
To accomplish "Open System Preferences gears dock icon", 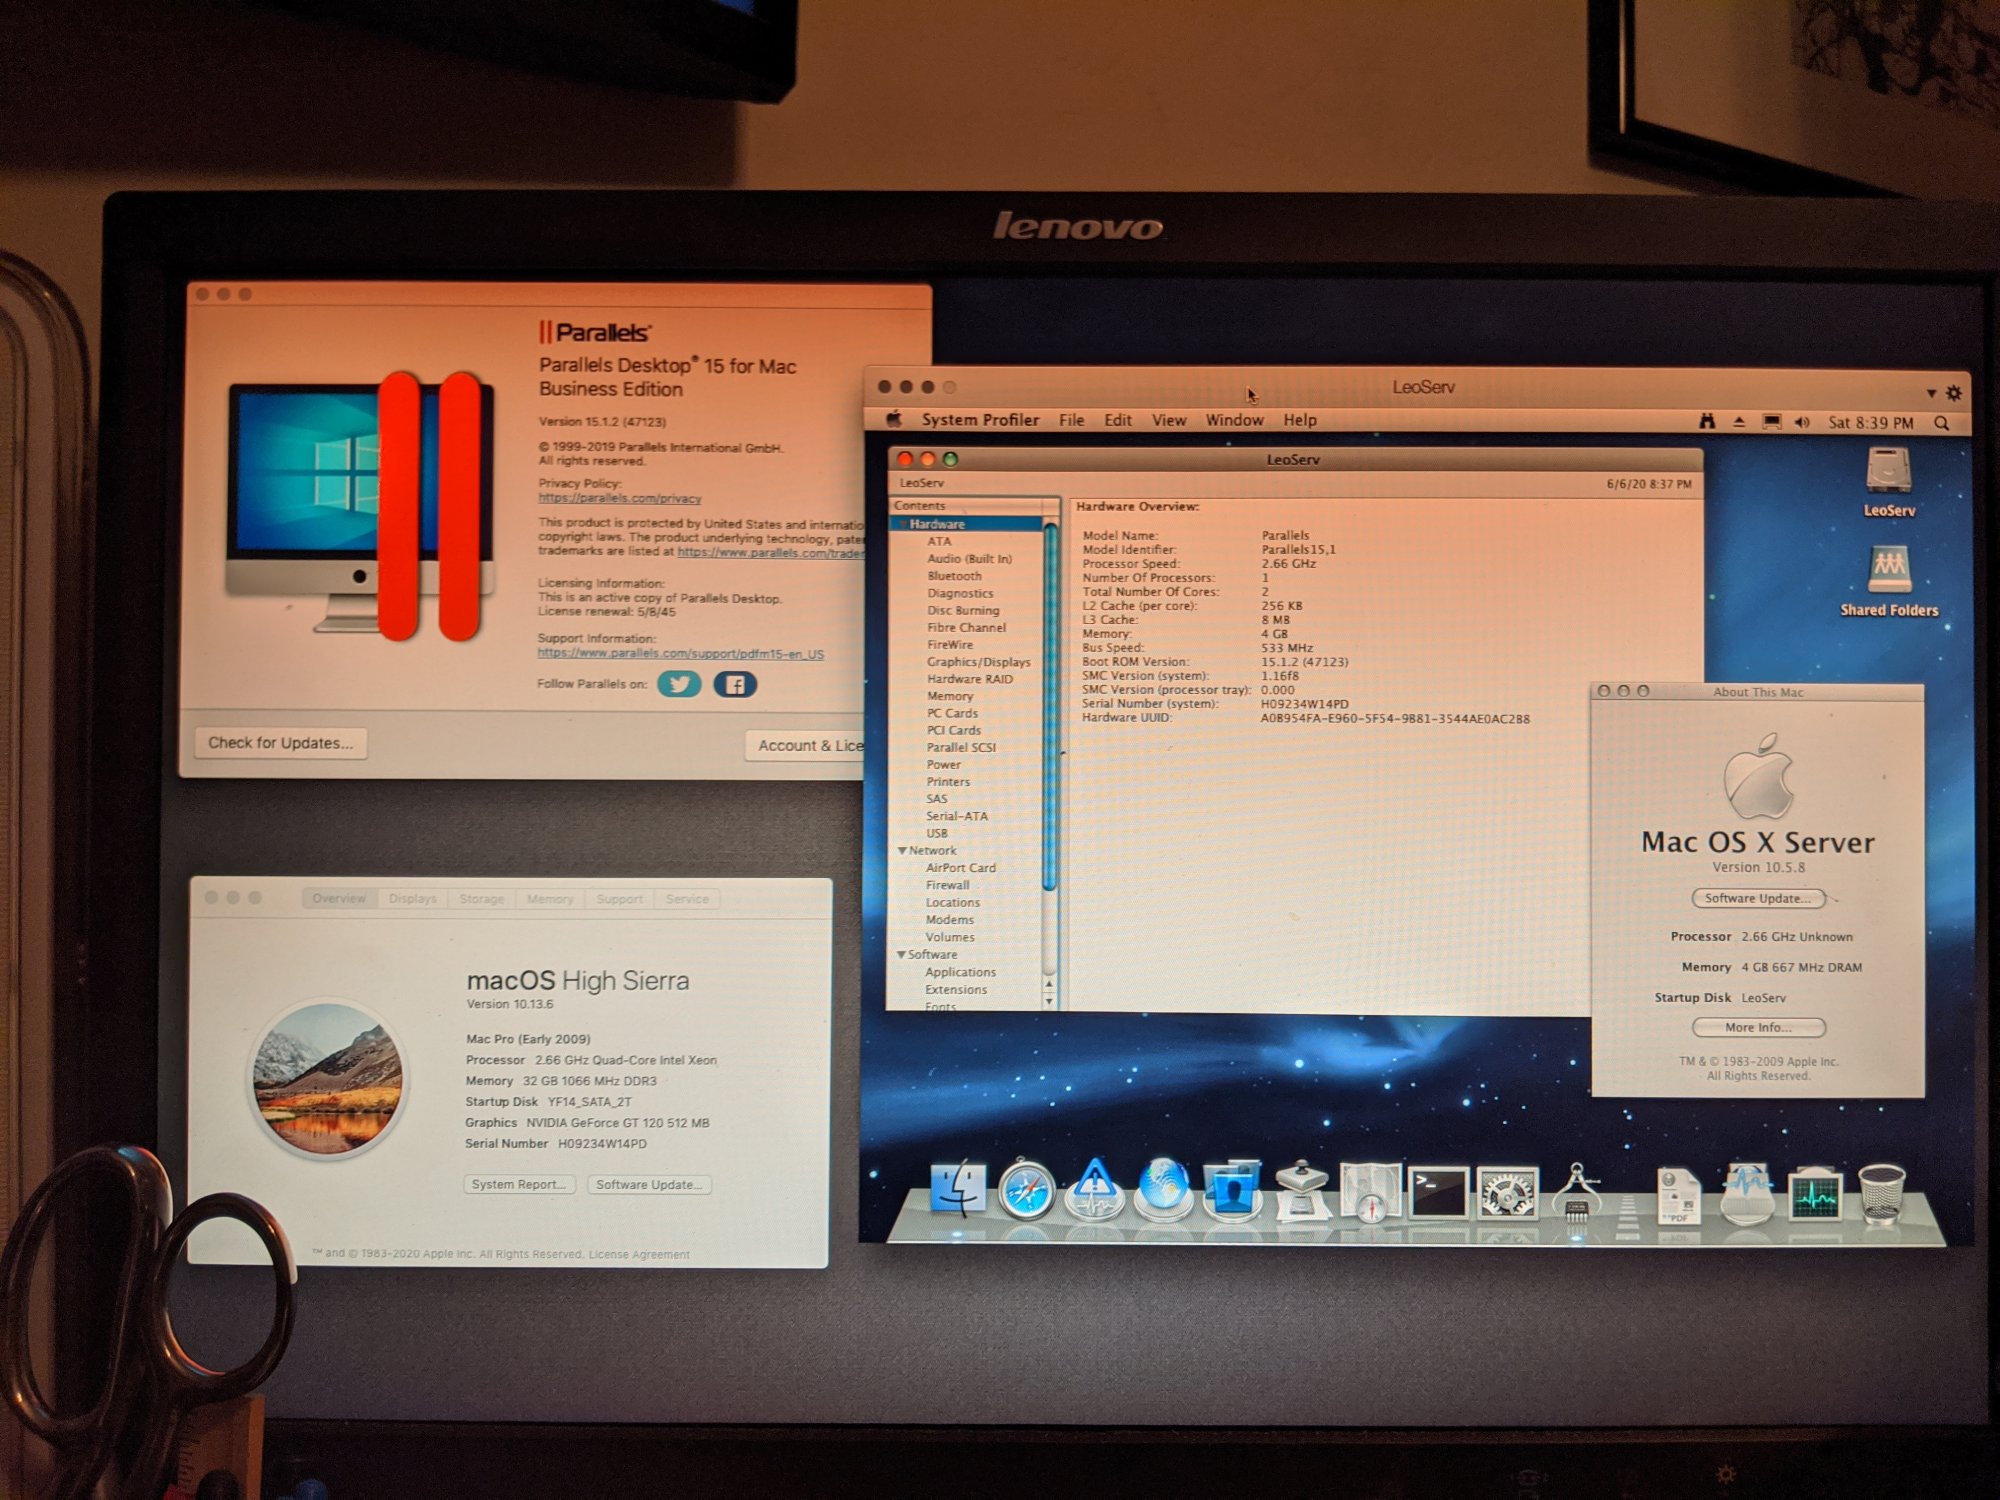I will (x=1507, y=1193).
